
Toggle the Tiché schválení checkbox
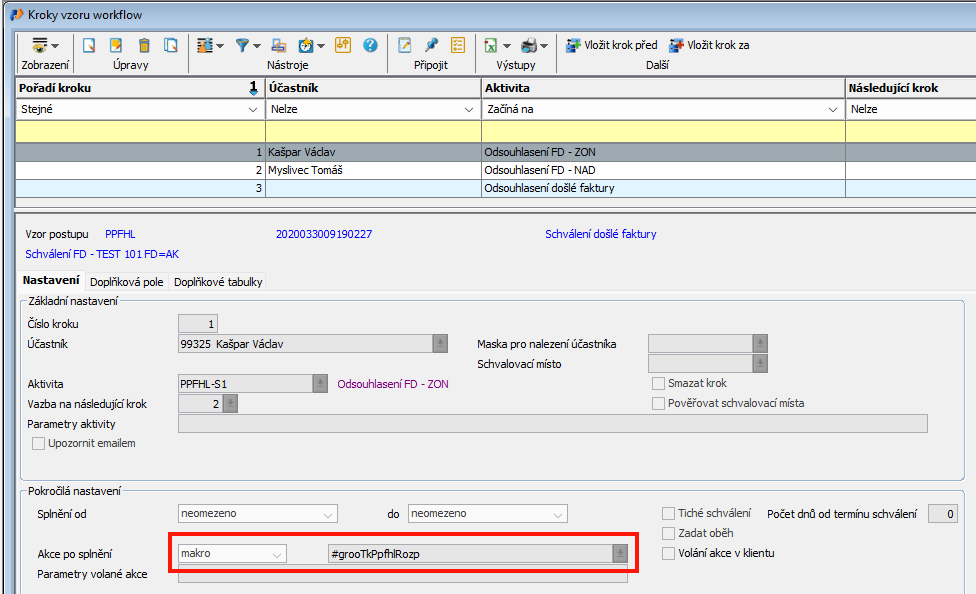(669, 513)
